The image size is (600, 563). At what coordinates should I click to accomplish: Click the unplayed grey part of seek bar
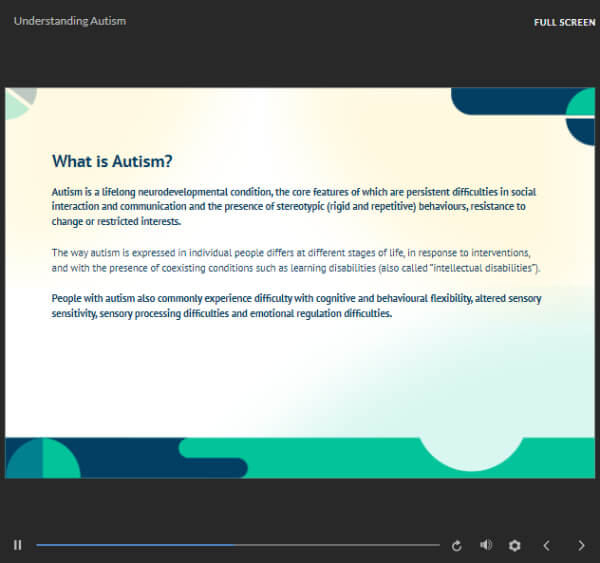pyautogui.click(x=340, y=545)
